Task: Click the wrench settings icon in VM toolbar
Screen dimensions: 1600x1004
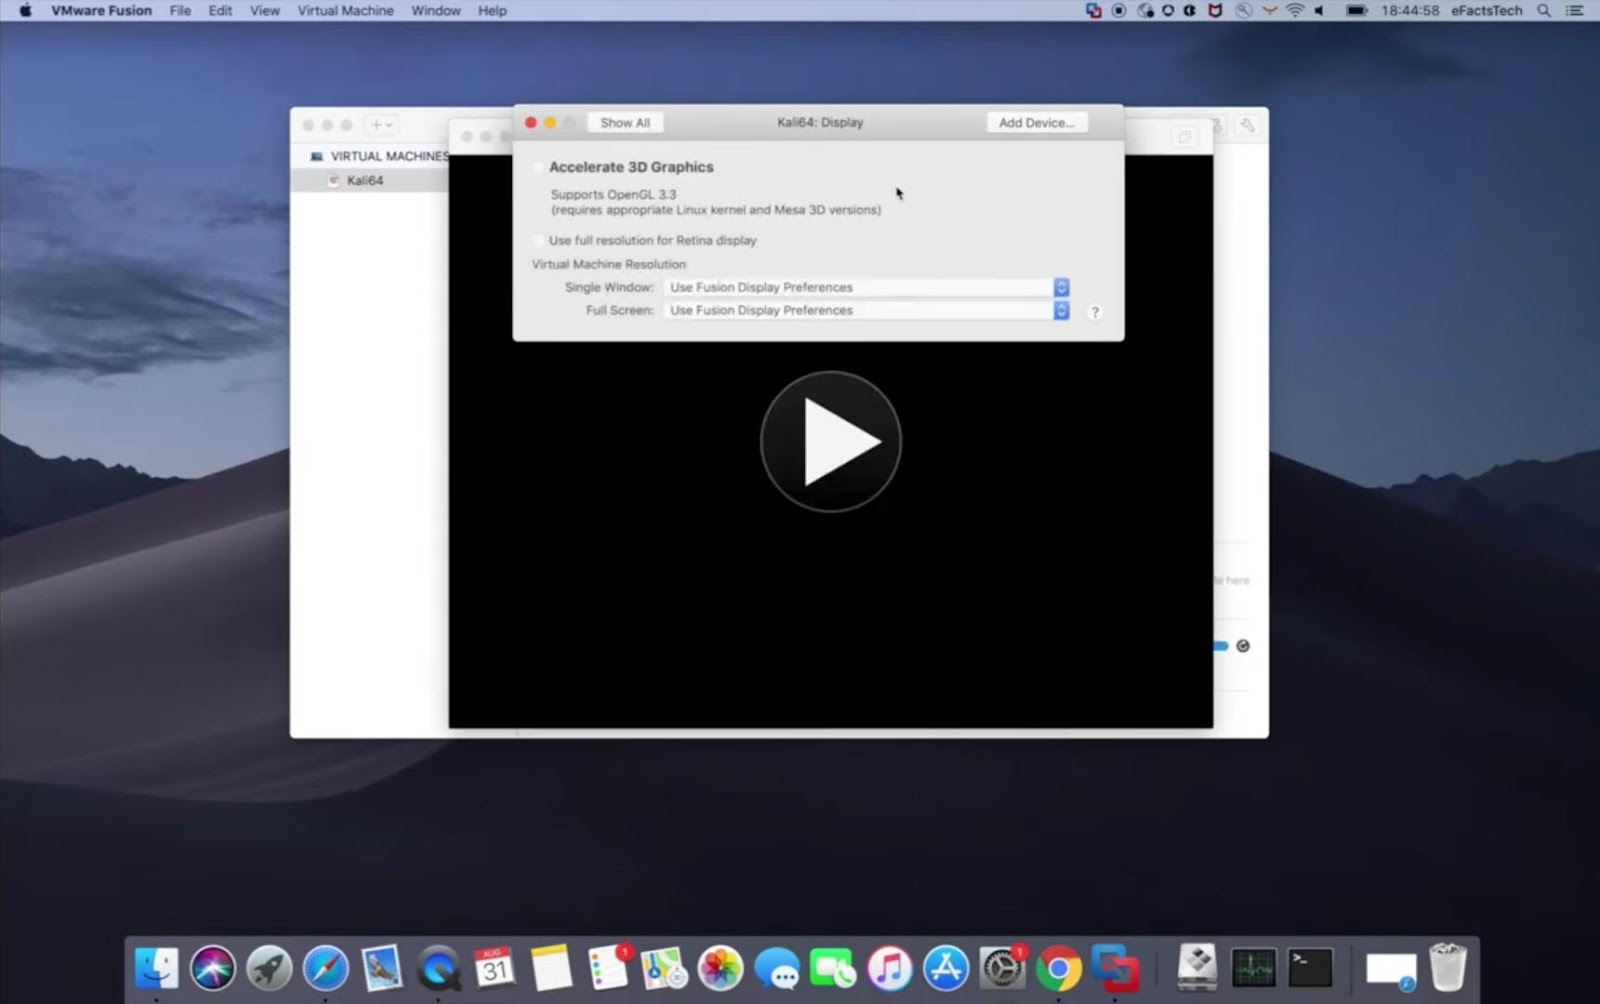Action: (x=1247, y=125)
